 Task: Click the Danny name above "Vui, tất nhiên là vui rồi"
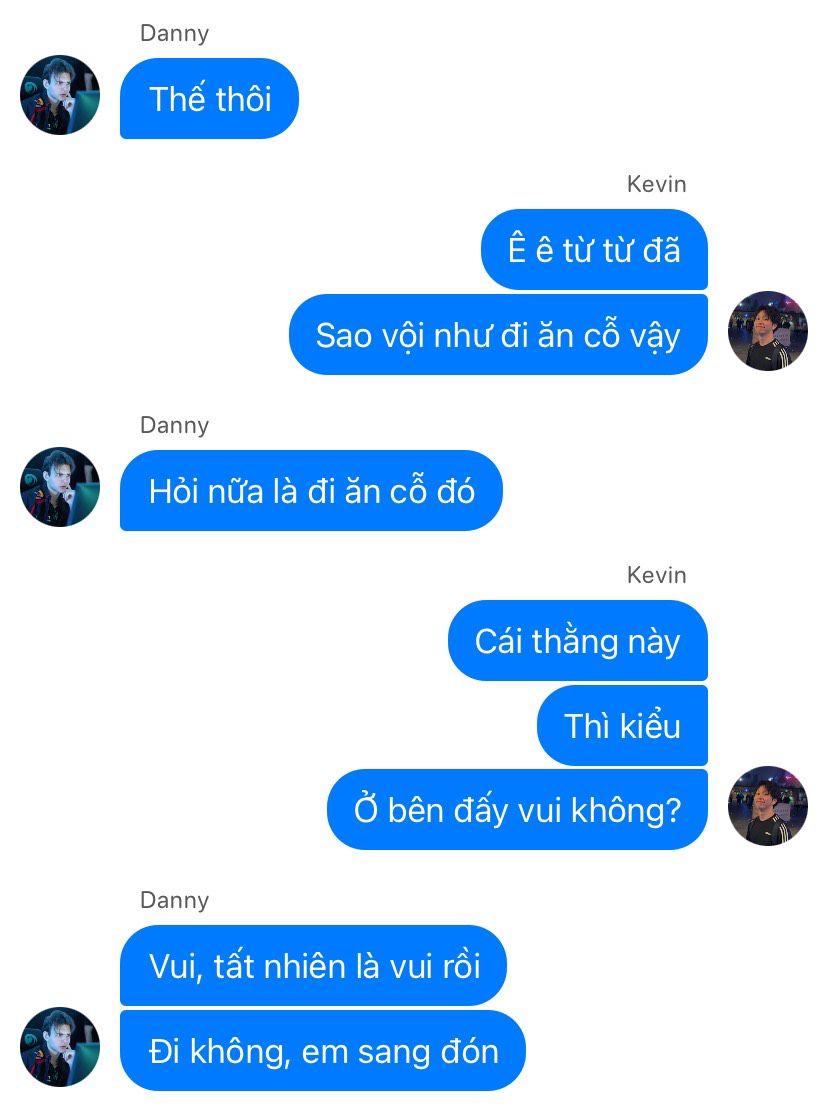tap(174, 901)
